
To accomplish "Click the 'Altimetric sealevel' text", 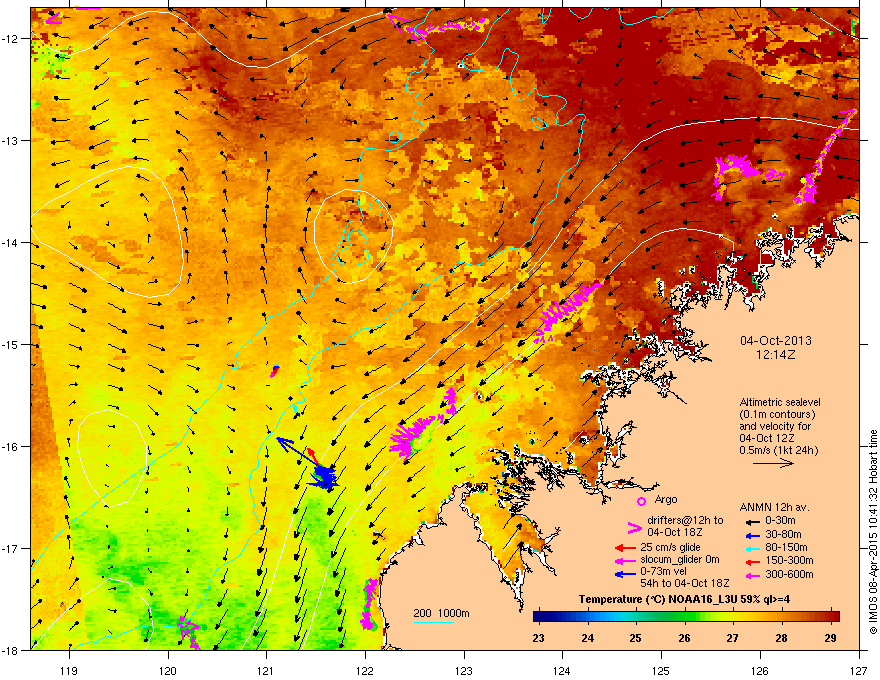I will point(780,402).
